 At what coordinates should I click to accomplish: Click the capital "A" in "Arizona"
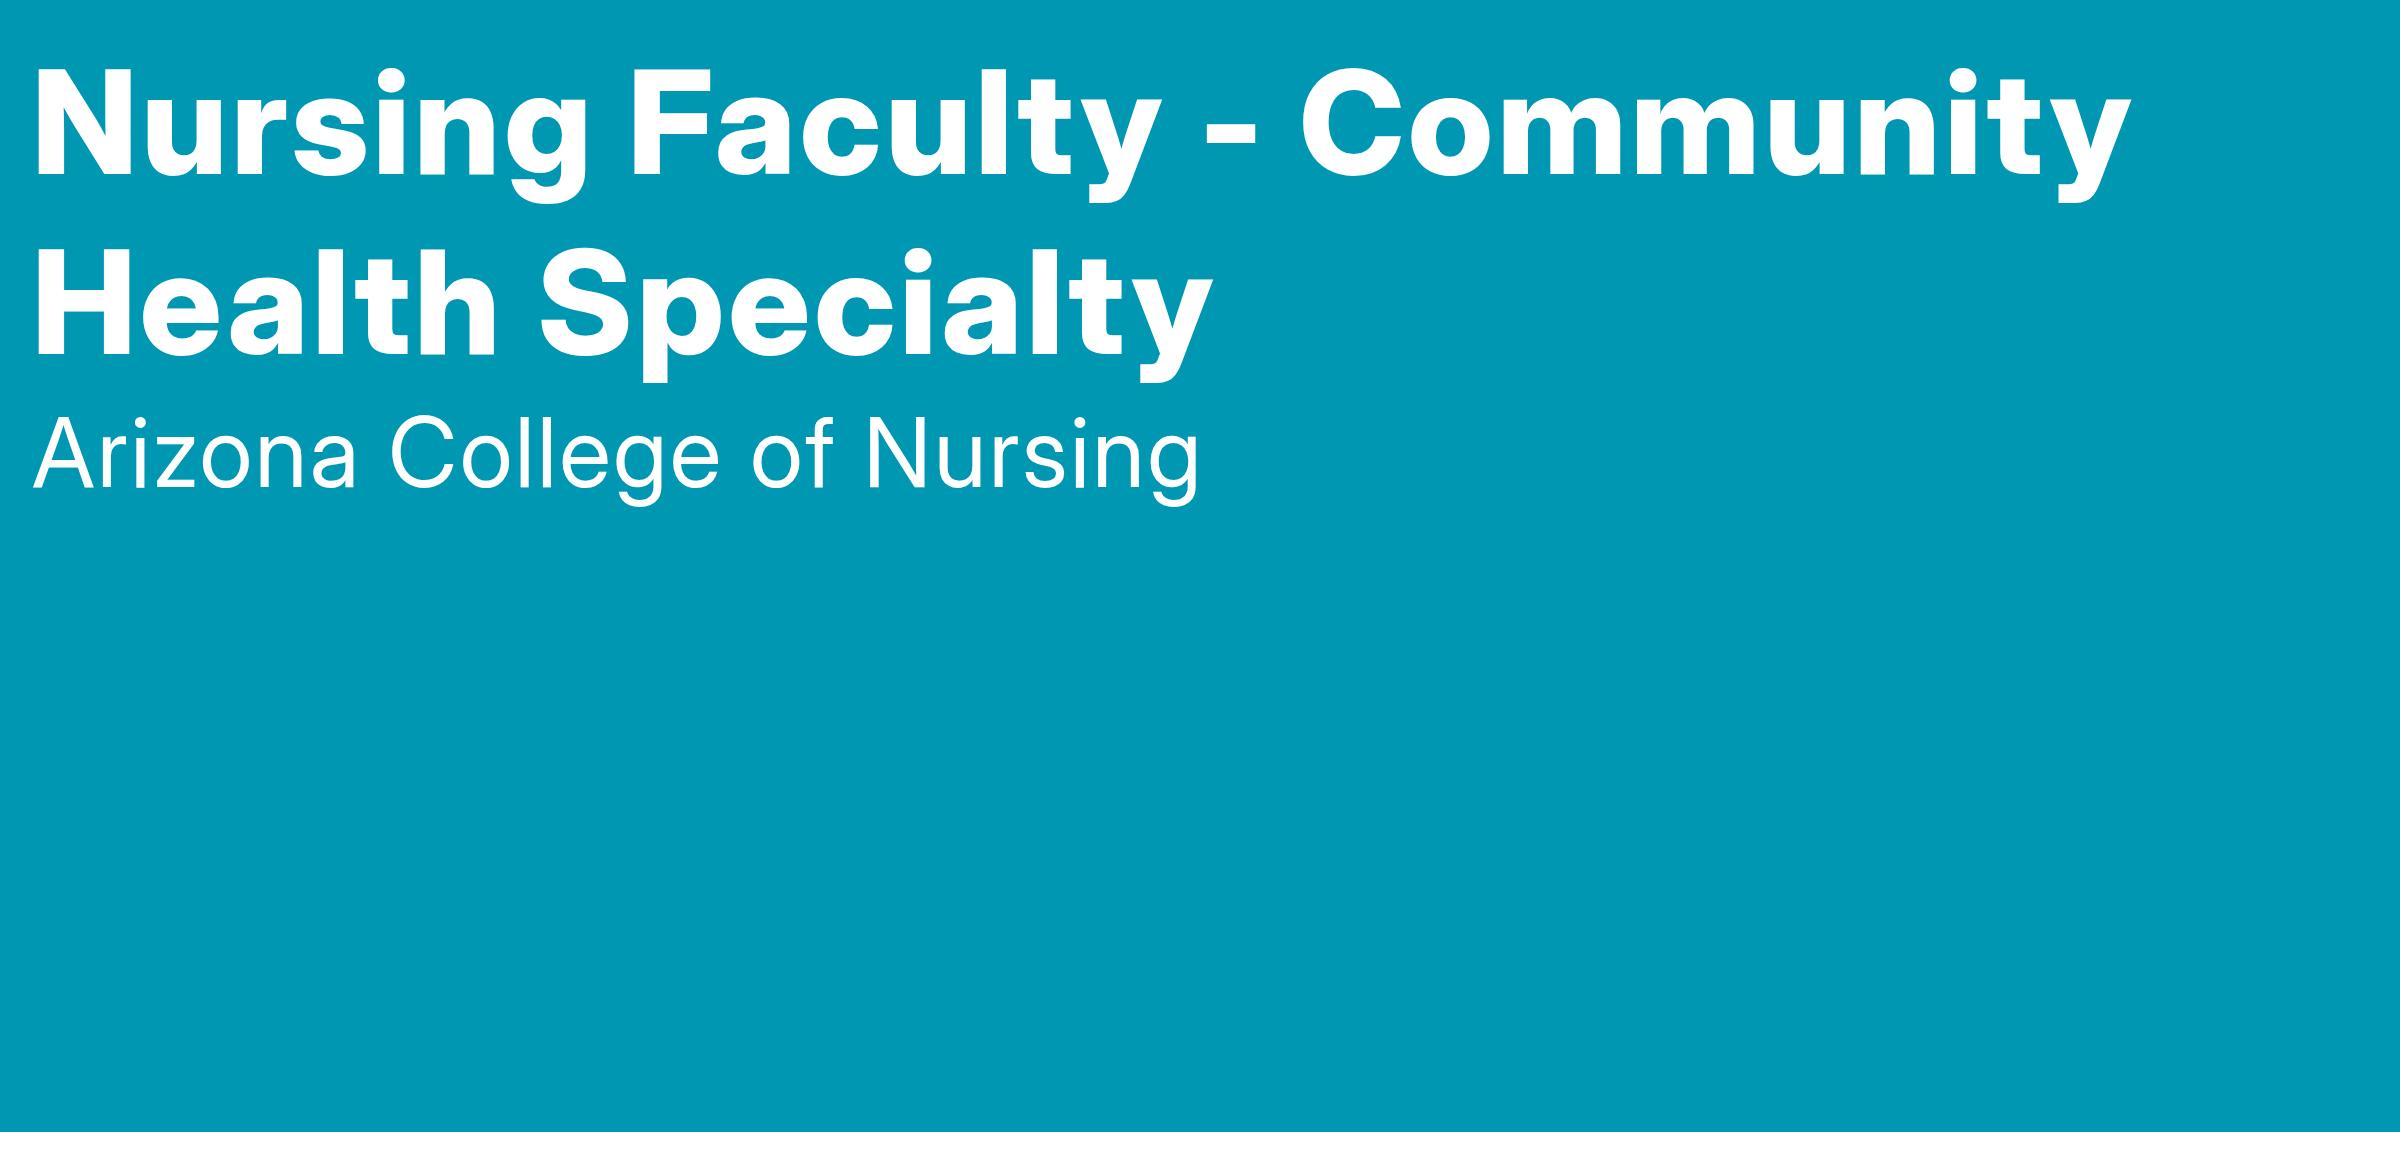click(x=67, y=457)
